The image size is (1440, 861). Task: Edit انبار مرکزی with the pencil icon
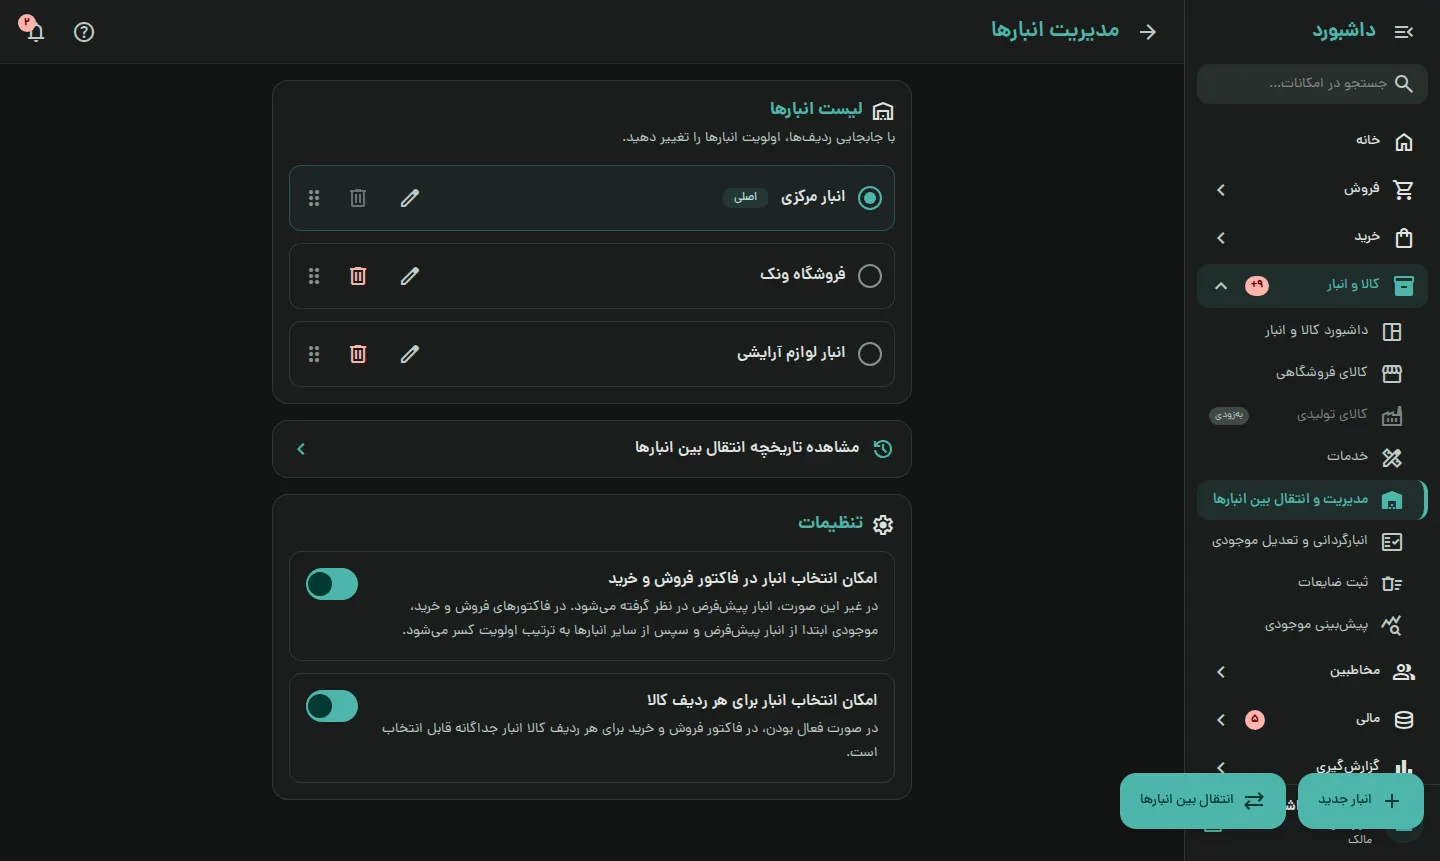(x=410, y=198)
